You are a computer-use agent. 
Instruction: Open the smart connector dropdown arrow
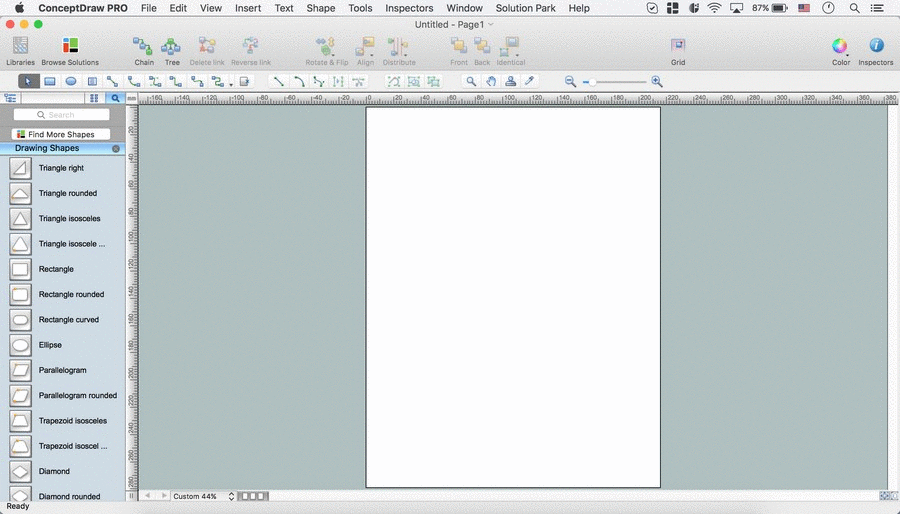point(231,84)
